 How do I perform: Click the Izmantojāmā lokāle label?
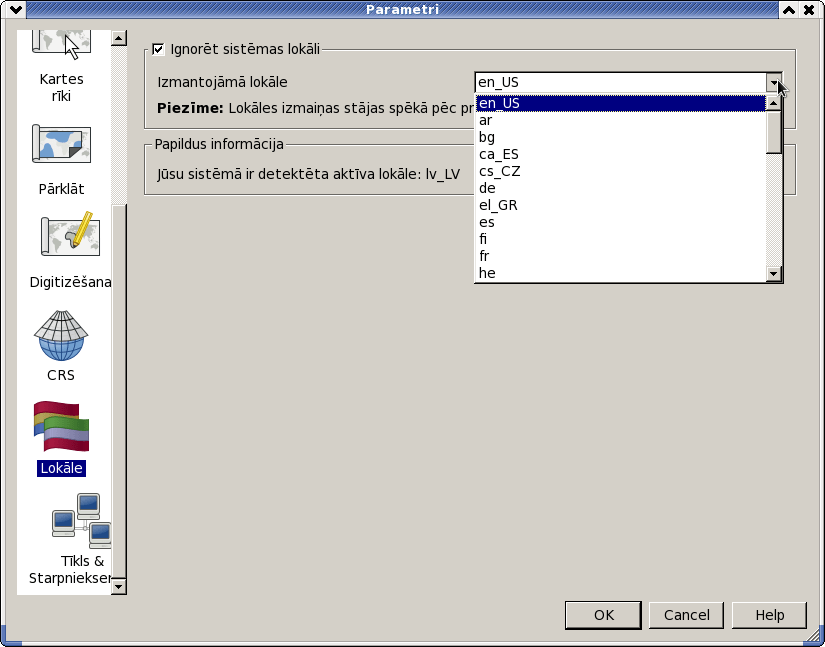click(x=222, y=83)
